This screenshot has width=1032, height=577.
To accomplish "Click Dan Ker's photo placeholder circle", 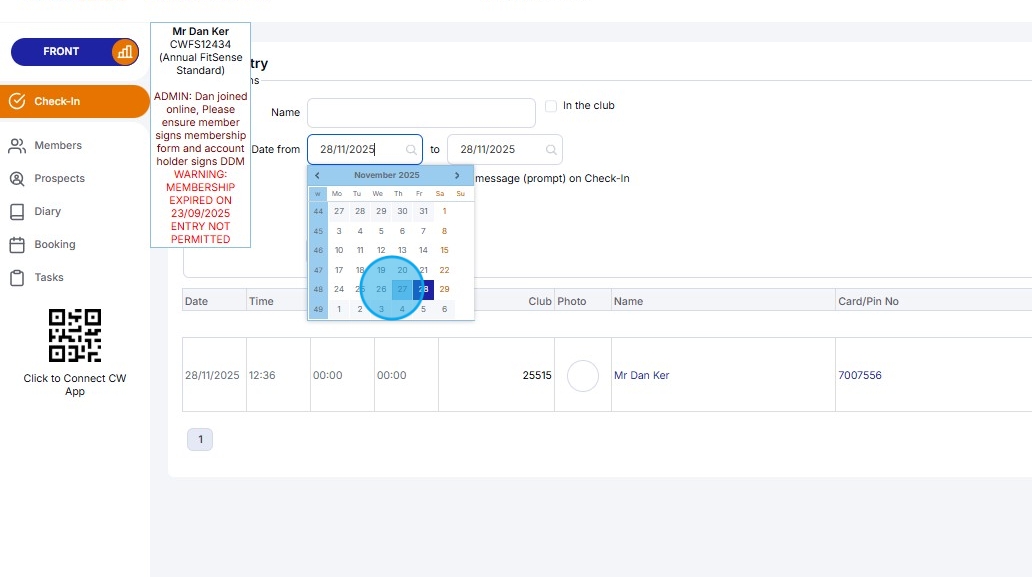I will 582,376.
